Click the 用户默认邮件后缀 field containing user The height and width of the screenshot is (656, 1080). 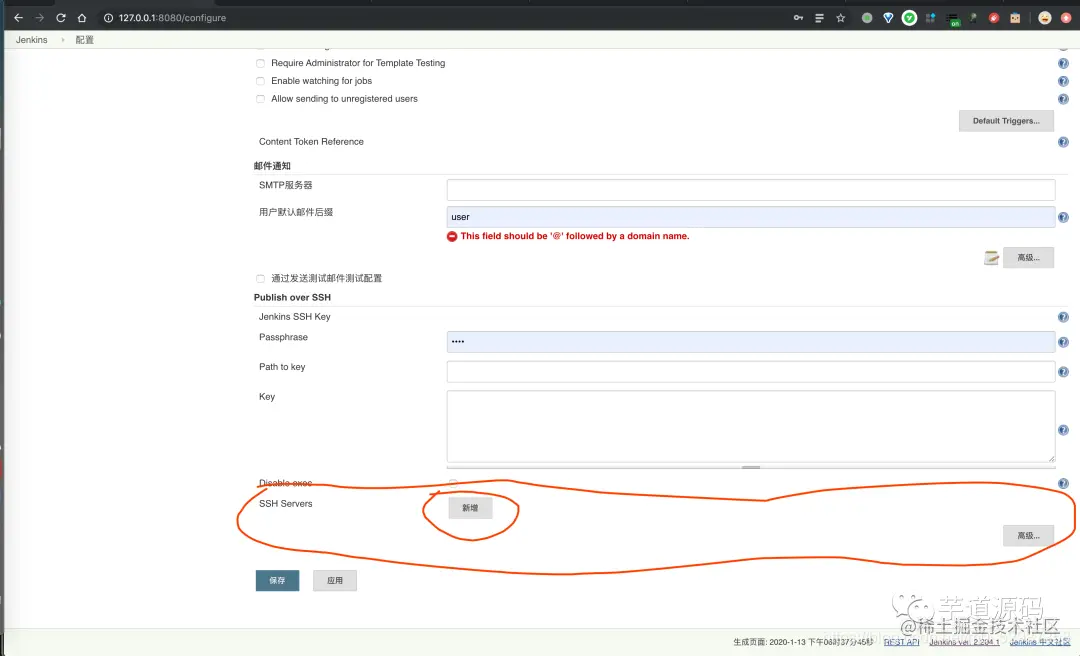(751, 217)
